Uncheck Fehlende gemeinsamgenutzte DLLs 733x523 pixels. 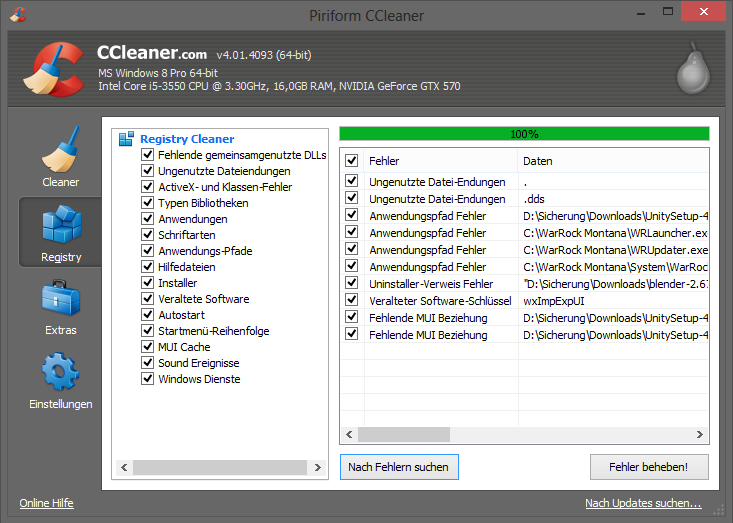point(147,155)
